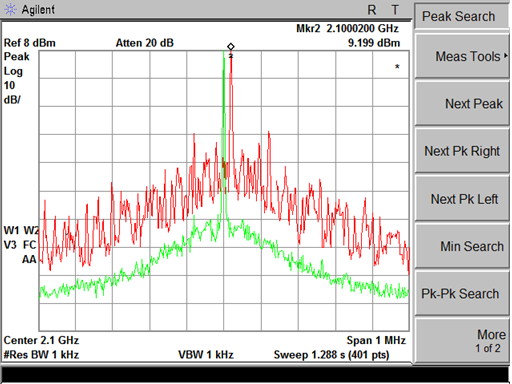
Task: Select the Mkr2 diamond marker on trace
Action: click(x=231, y=47)
